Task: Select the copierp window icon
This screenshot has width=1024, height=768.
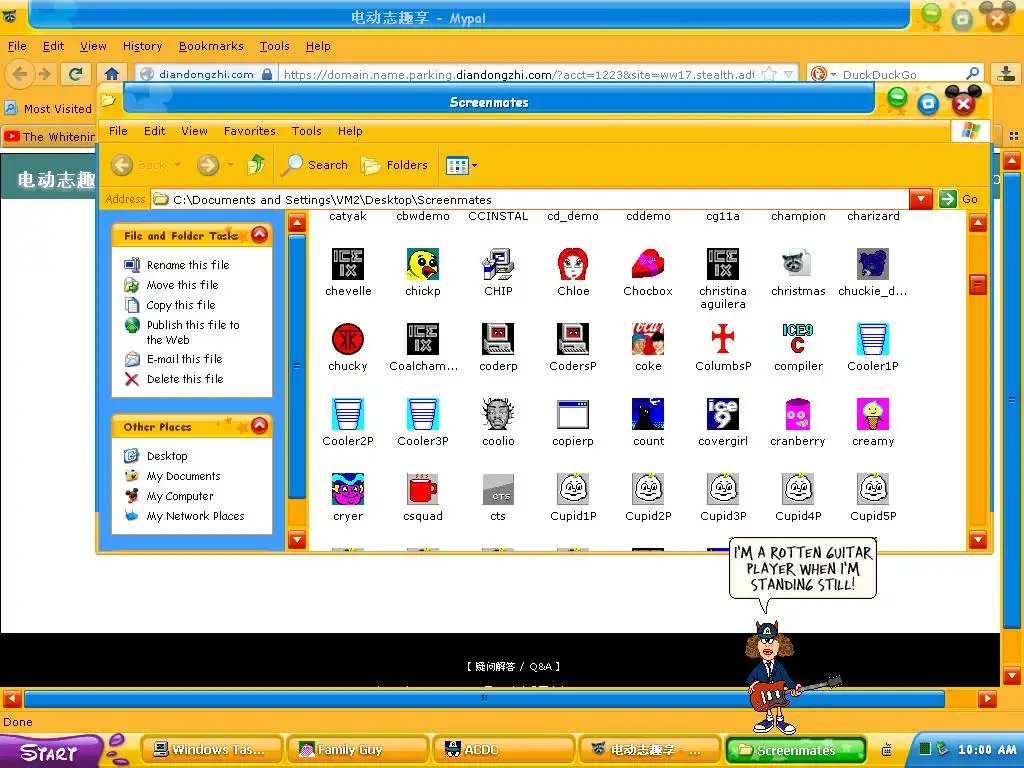Action: pyautogui.click(x=573, y=414)
